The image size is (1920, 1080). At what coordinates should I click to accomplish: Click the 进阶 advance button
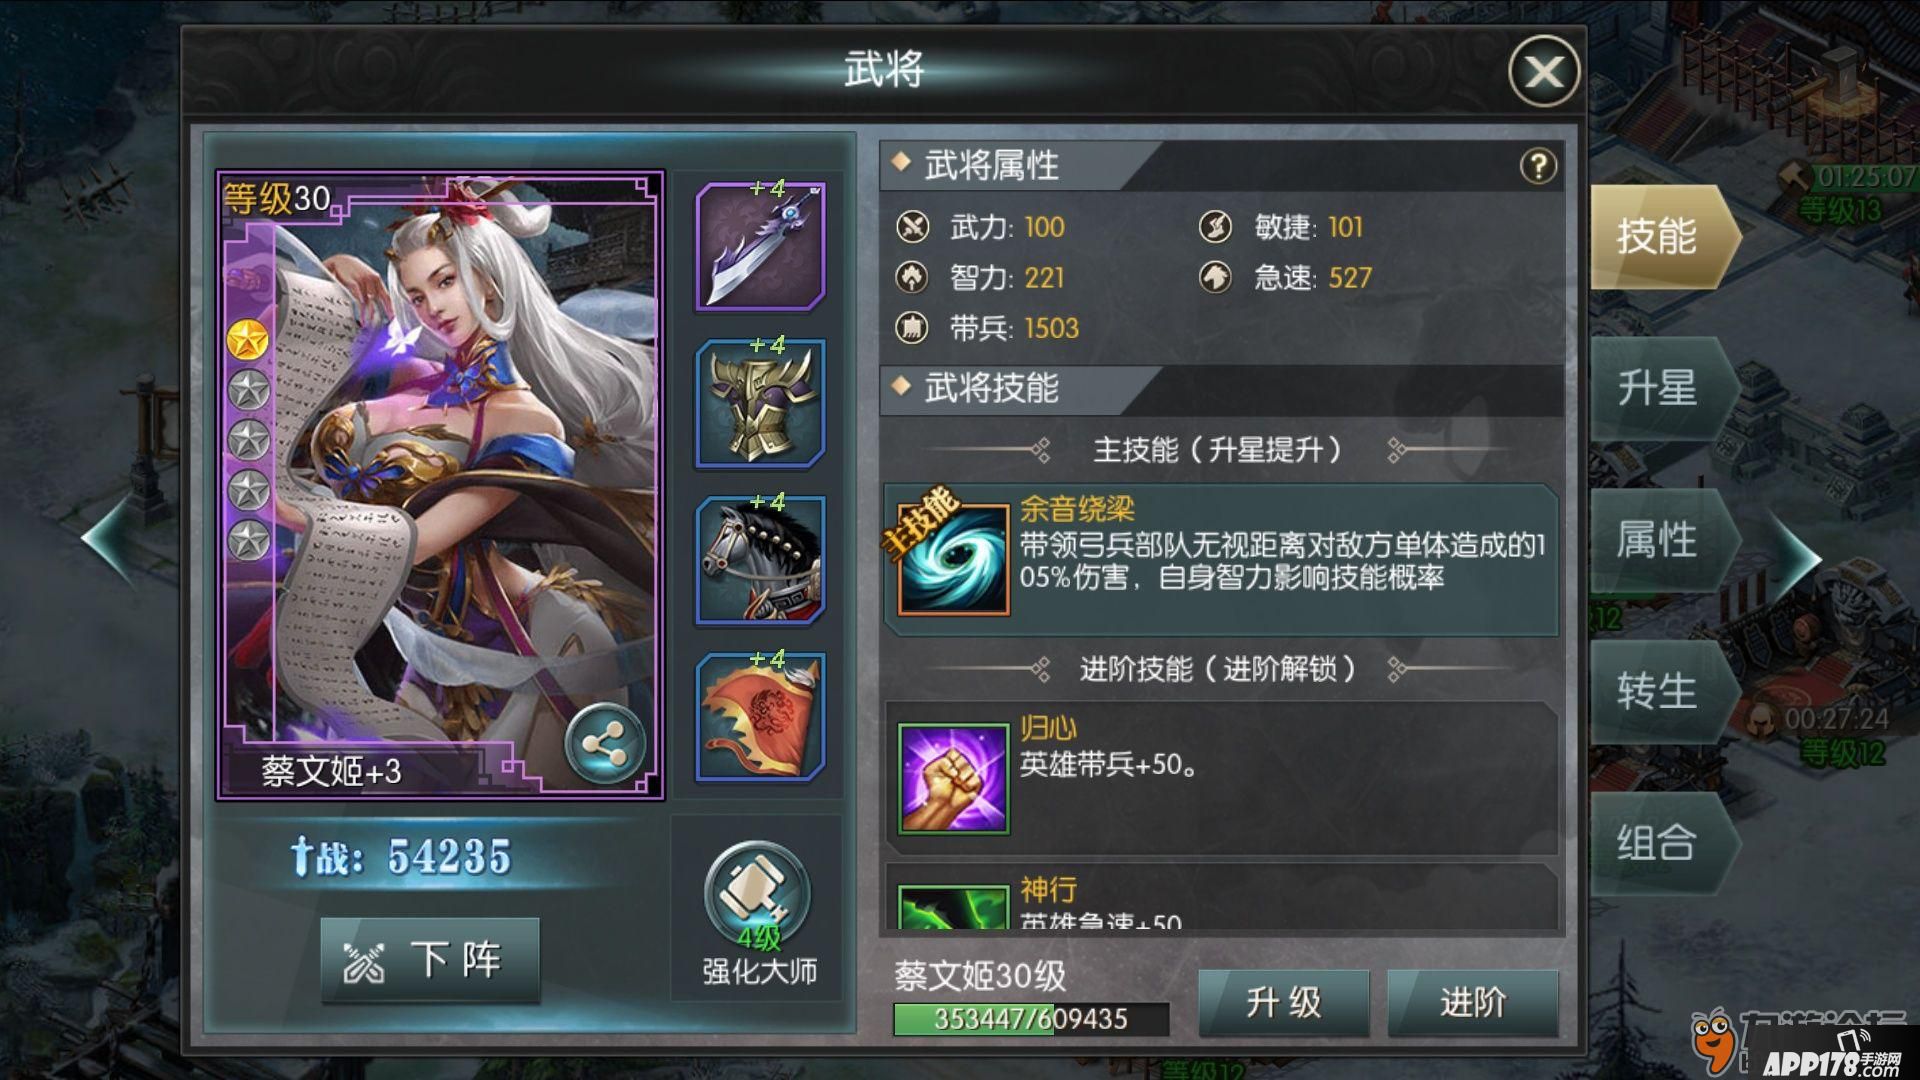(x=1473, y=1002)
